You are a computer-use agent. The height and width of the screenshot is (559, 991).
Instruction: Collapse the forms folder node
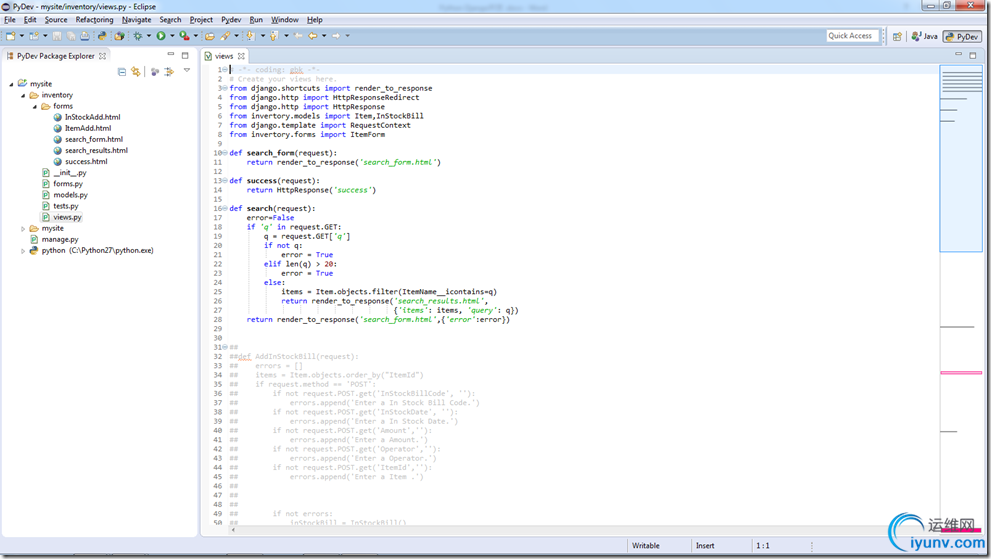(35, 107)
